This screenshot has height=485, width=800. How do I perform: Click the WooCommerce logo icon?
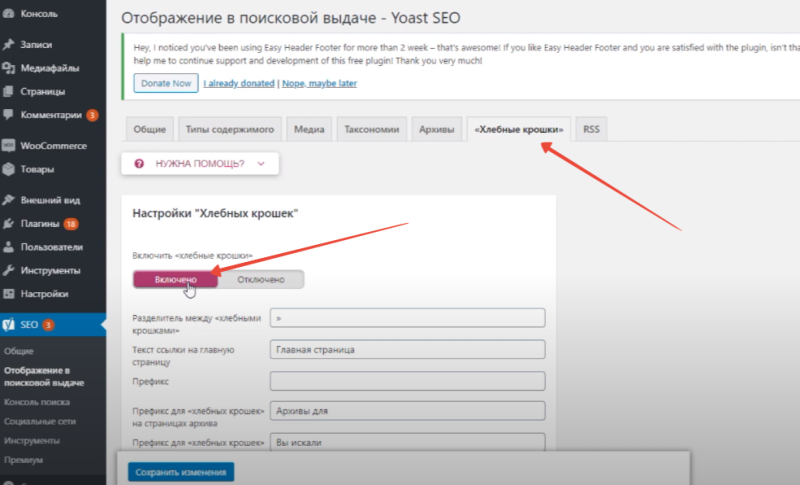click(8, 146)
